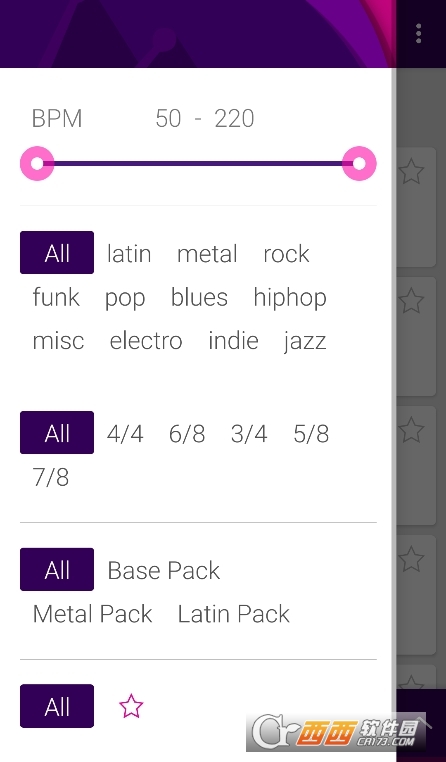Open the three-dot overflow menu
Image resolution: width=446 pixels, height=762 pixels.
click(x=418, y=34)
